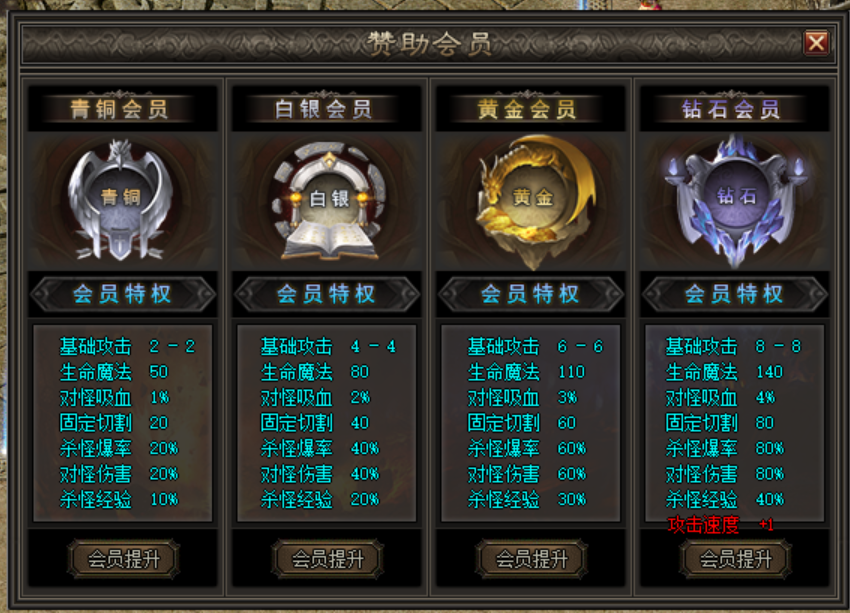The height and width of the screenshot is (613, 850).
Task: Upgrade to Gold membership with 会员提升
Action: pyautogui.click(x=531, y=559)
